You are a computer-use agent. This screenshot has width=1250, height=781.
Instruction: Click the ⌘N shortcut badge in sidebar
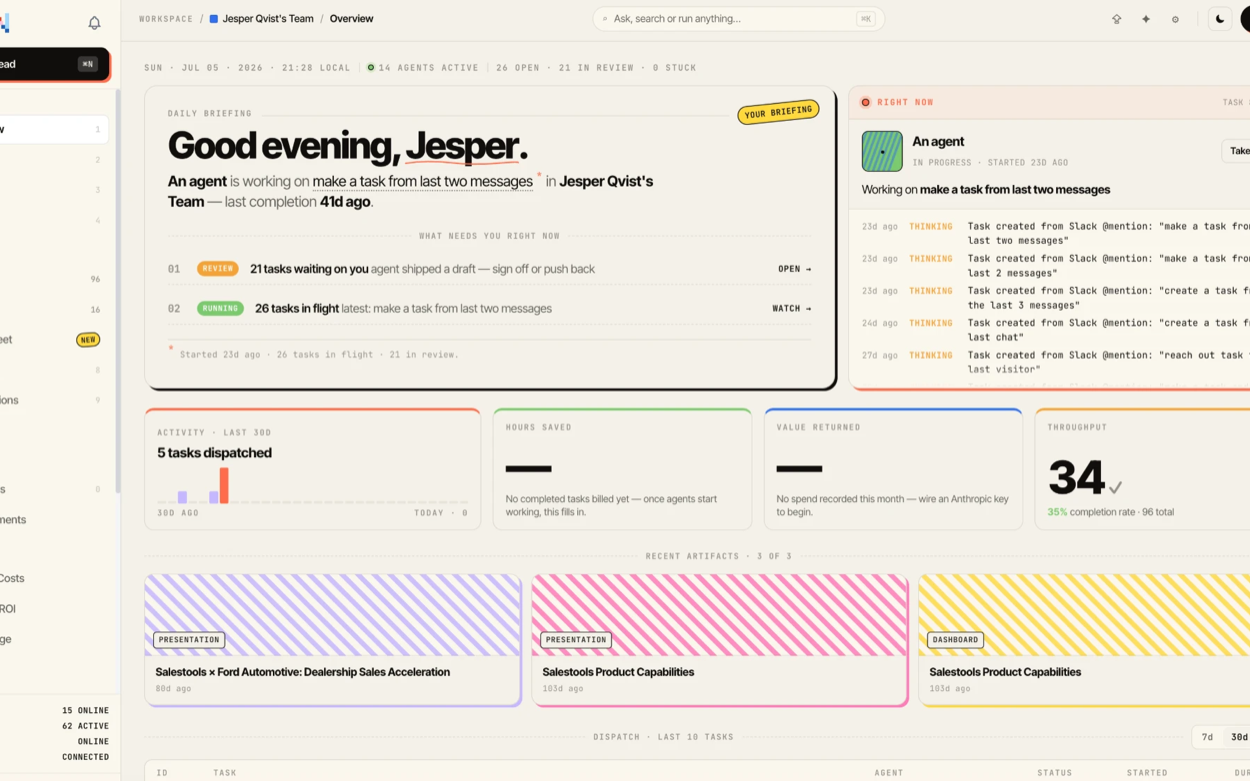88,64
